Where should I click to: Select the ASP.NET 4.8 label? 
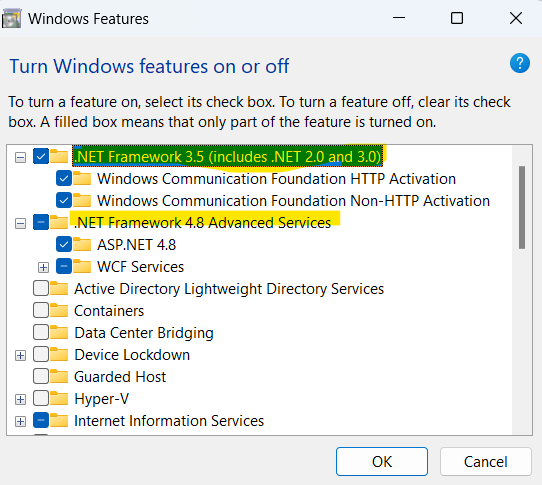point(137,244)
